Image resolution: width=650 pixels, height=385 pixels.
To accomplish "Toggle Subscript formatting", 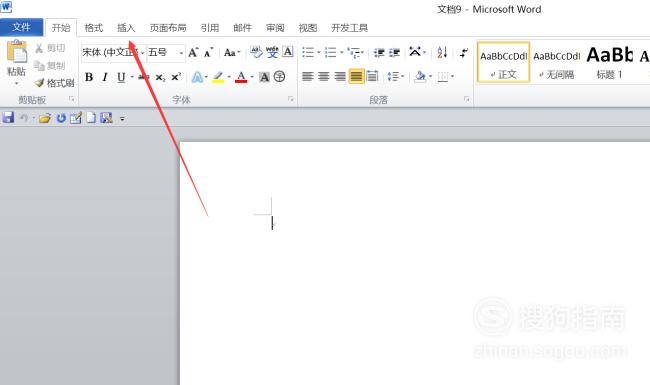I will (160, 77).
